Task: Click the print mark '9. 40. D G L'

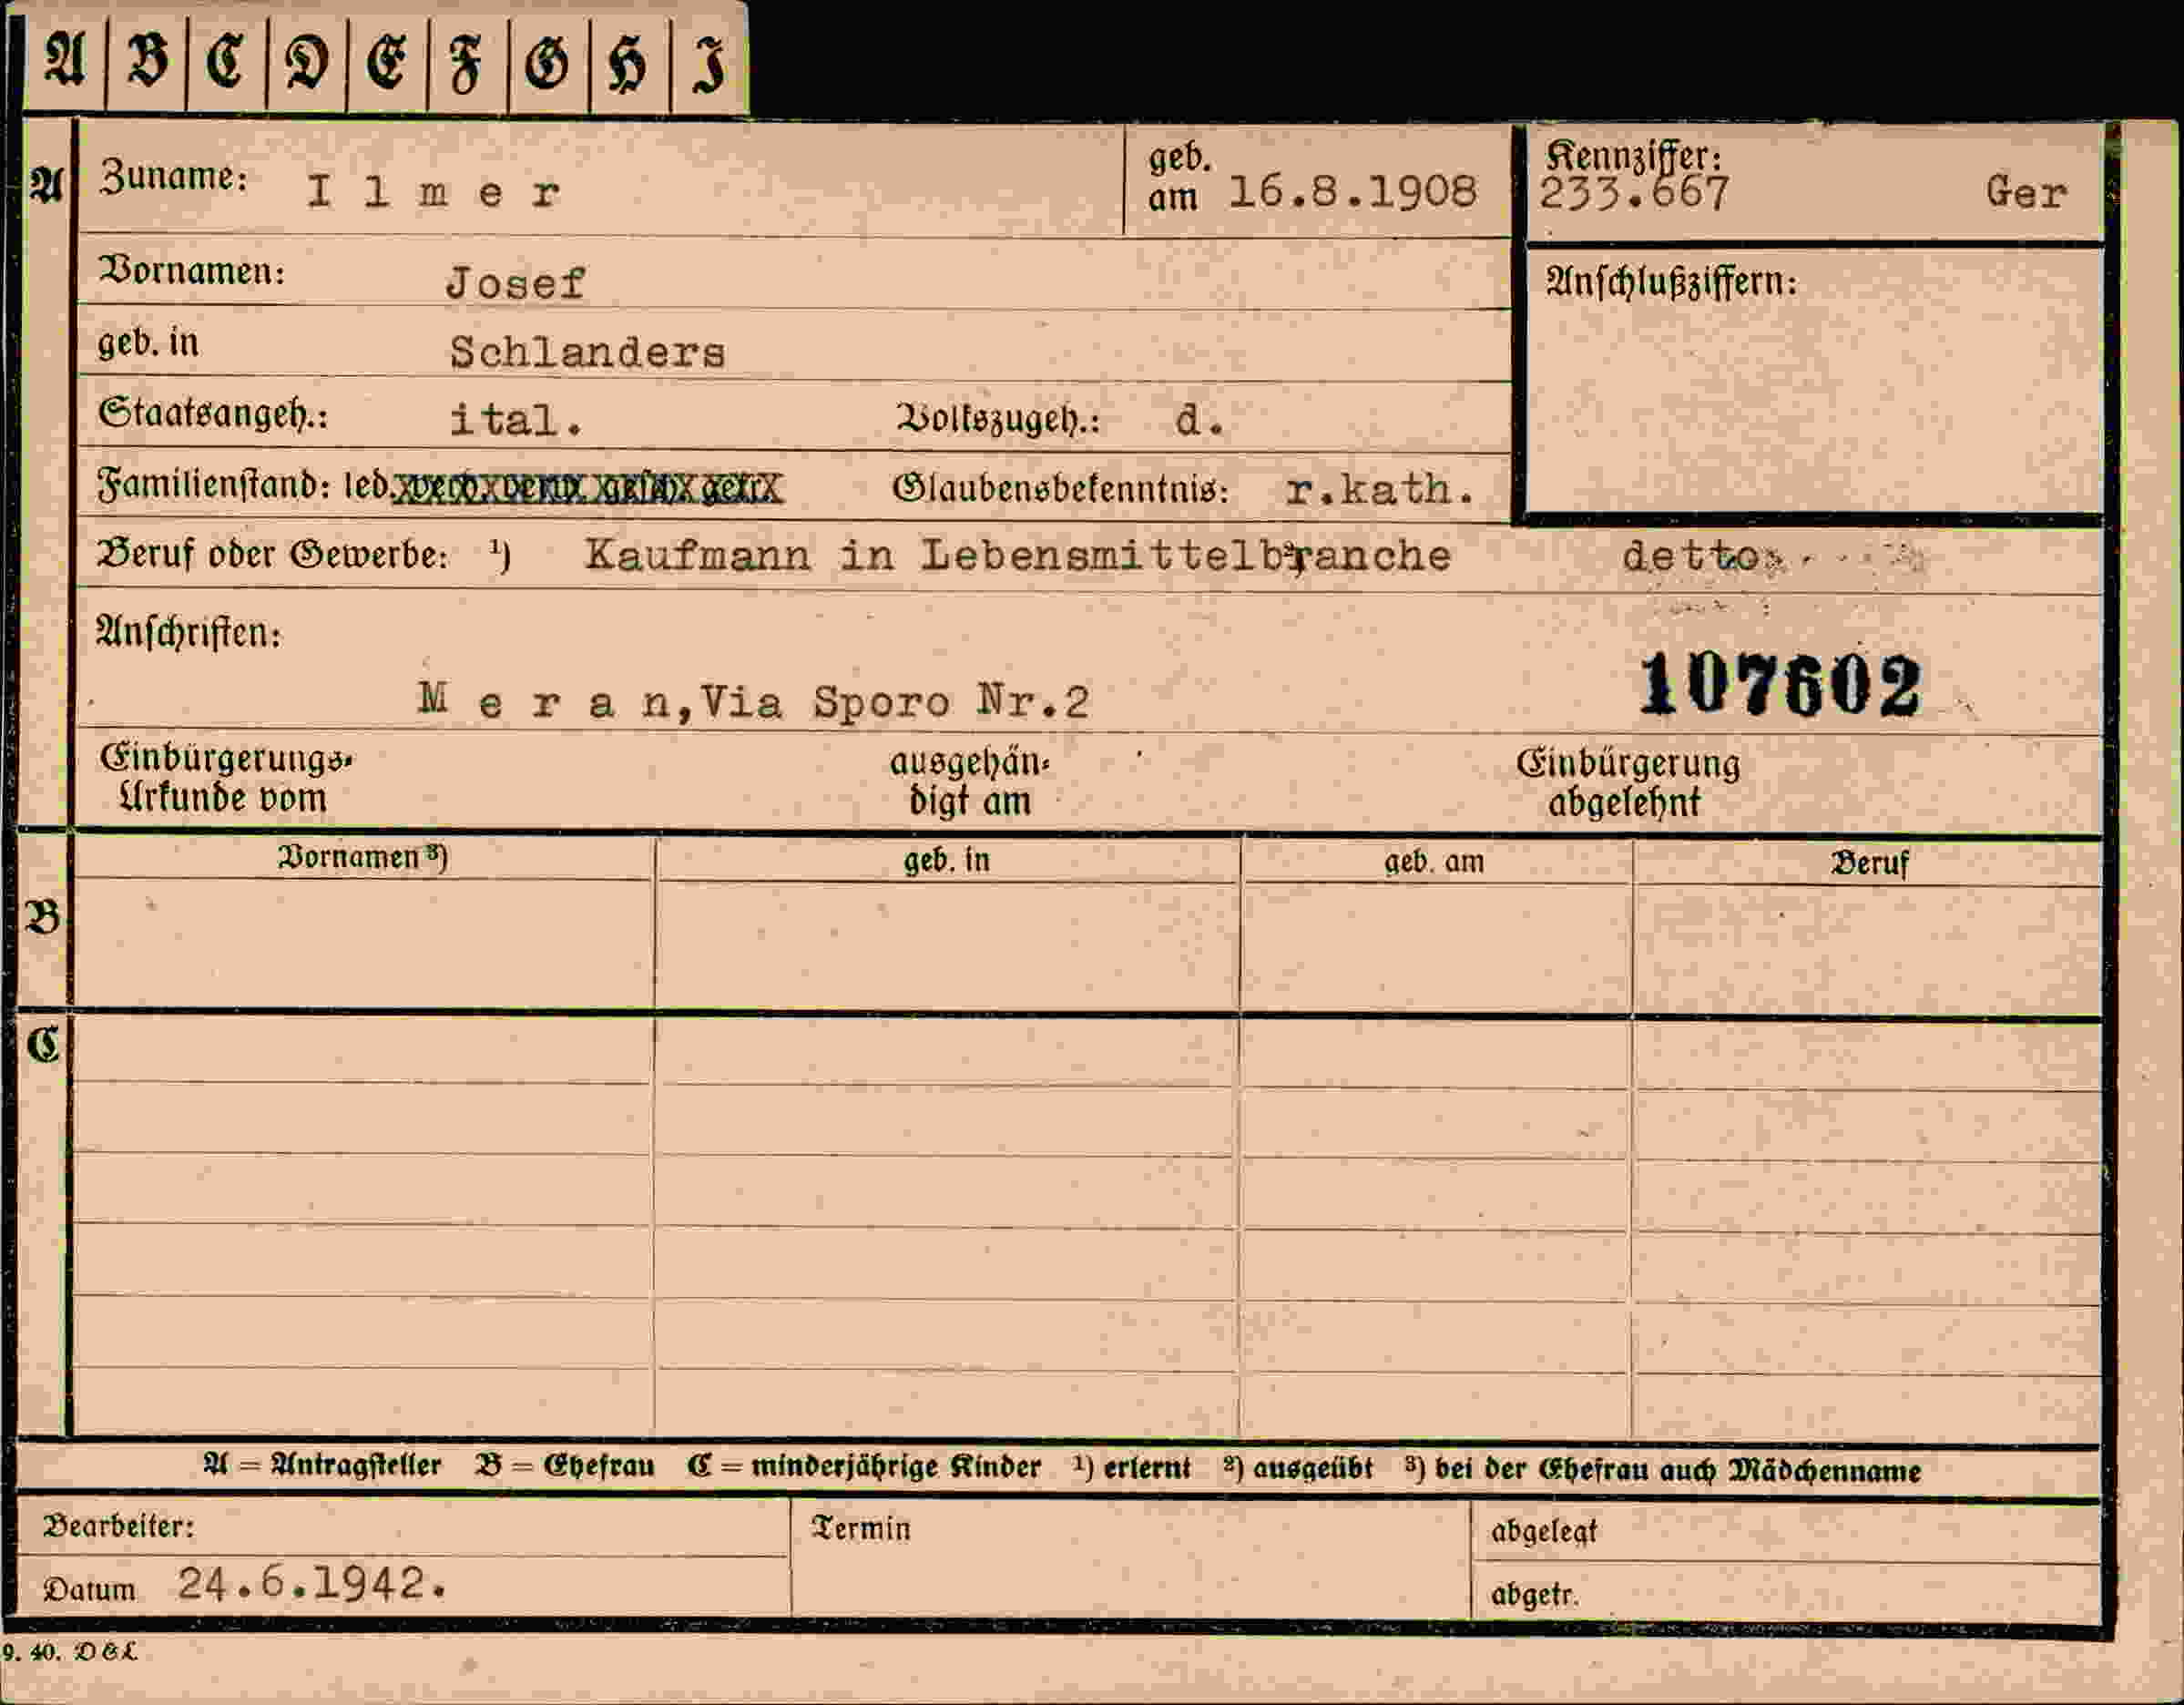Action: click(x=68, y=1653)
